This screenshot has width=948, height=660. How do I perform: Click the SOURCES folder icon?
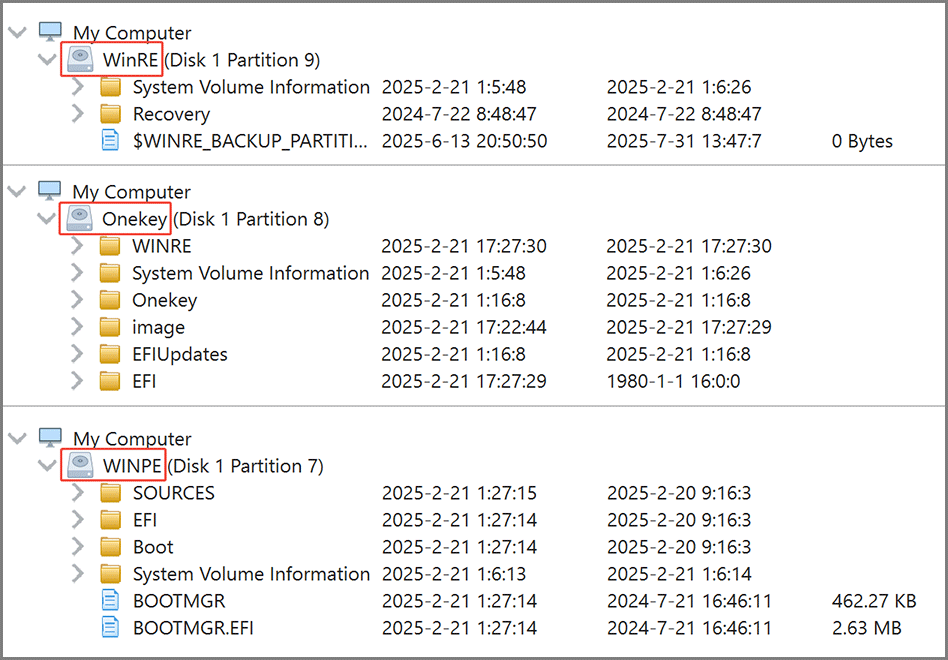coord(110,493)
